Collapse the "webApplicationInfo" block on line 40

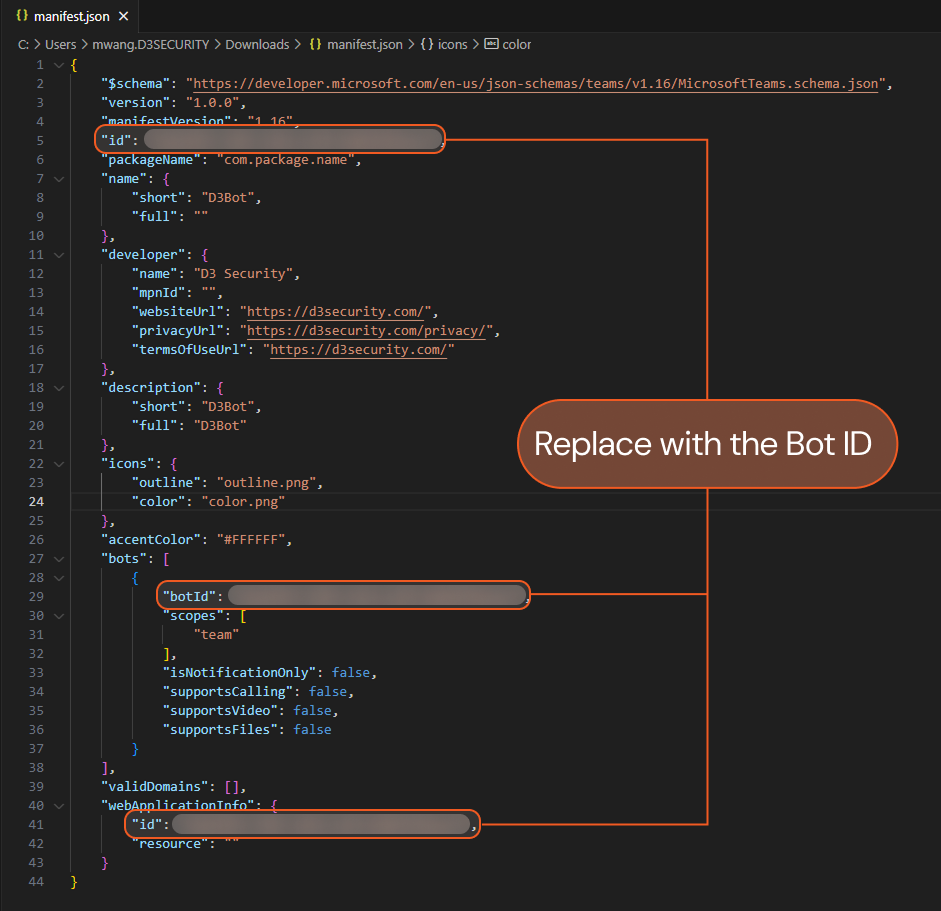pos(59,806)
